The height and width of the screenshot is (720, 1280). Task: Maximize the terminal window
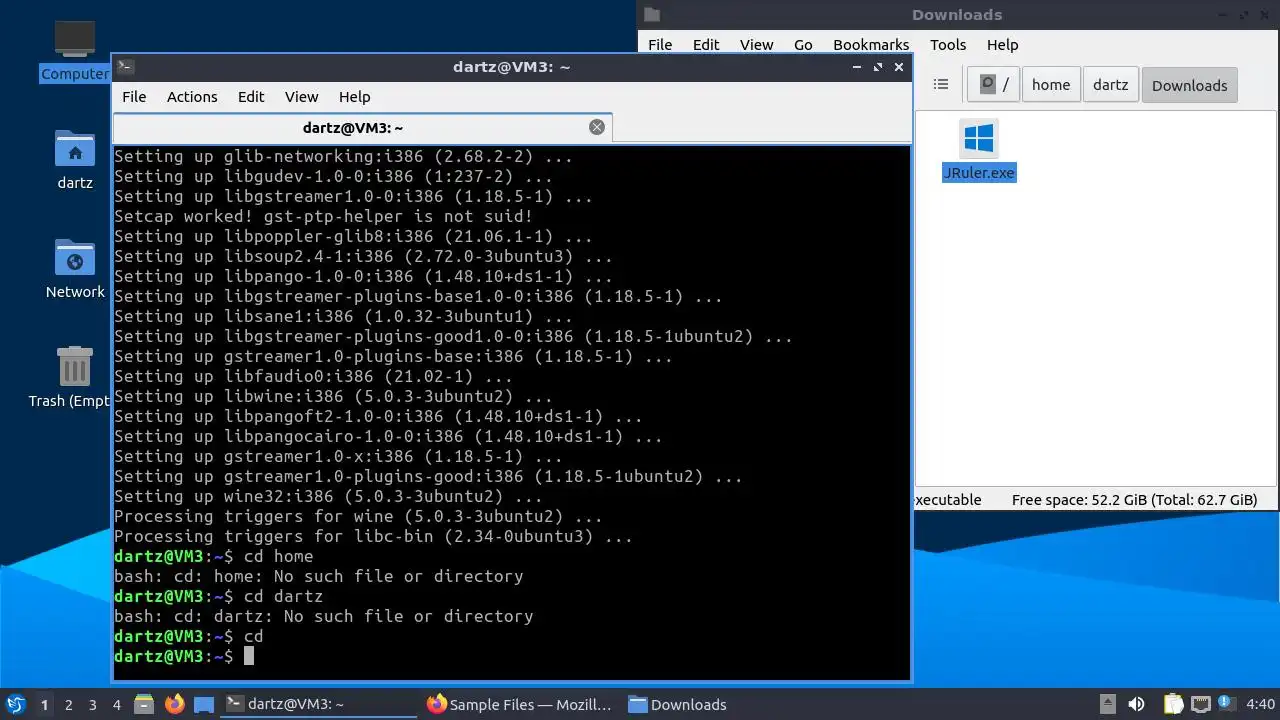point(878,67)
